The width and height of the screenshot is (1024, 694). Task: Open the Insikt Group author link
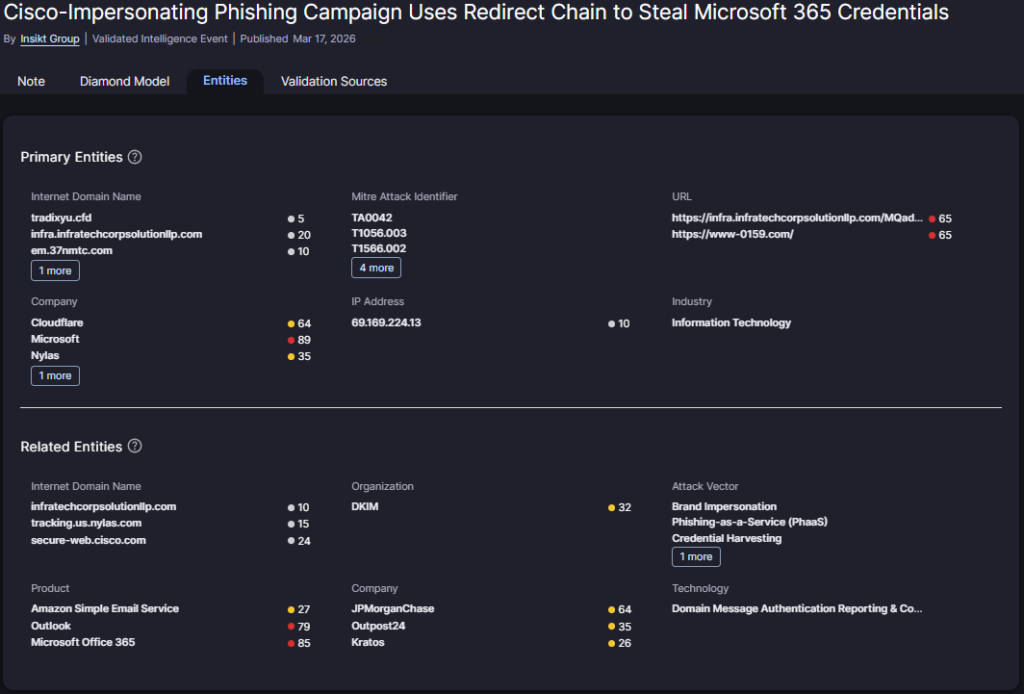pyautogui.click(x=50, y=39)
